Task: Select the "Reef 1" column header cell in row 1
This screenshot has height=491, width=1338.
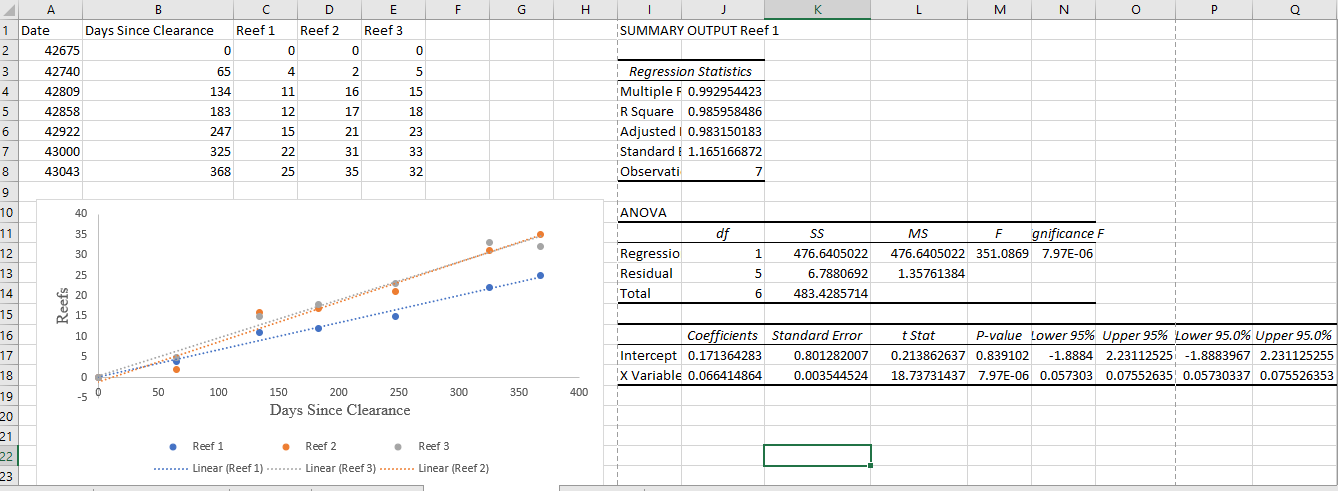Action: [266, 30]
